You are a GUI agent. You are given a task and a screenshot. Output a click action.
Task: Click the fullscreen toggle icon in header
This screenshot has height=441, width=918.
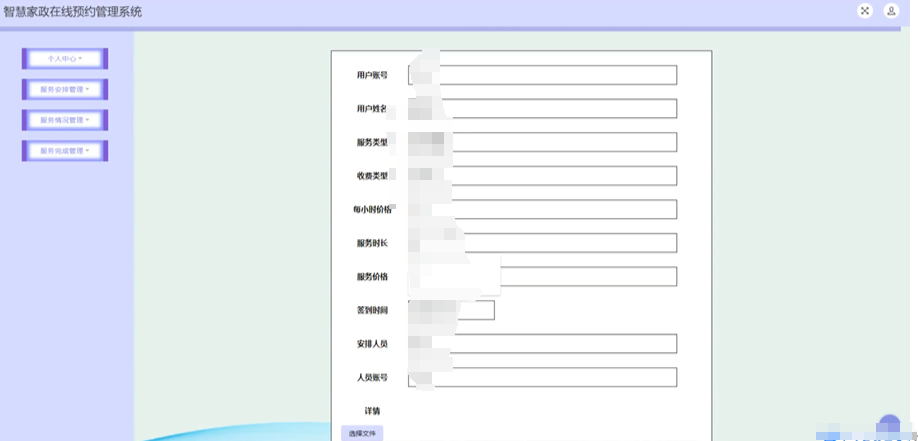pos(865,11)
